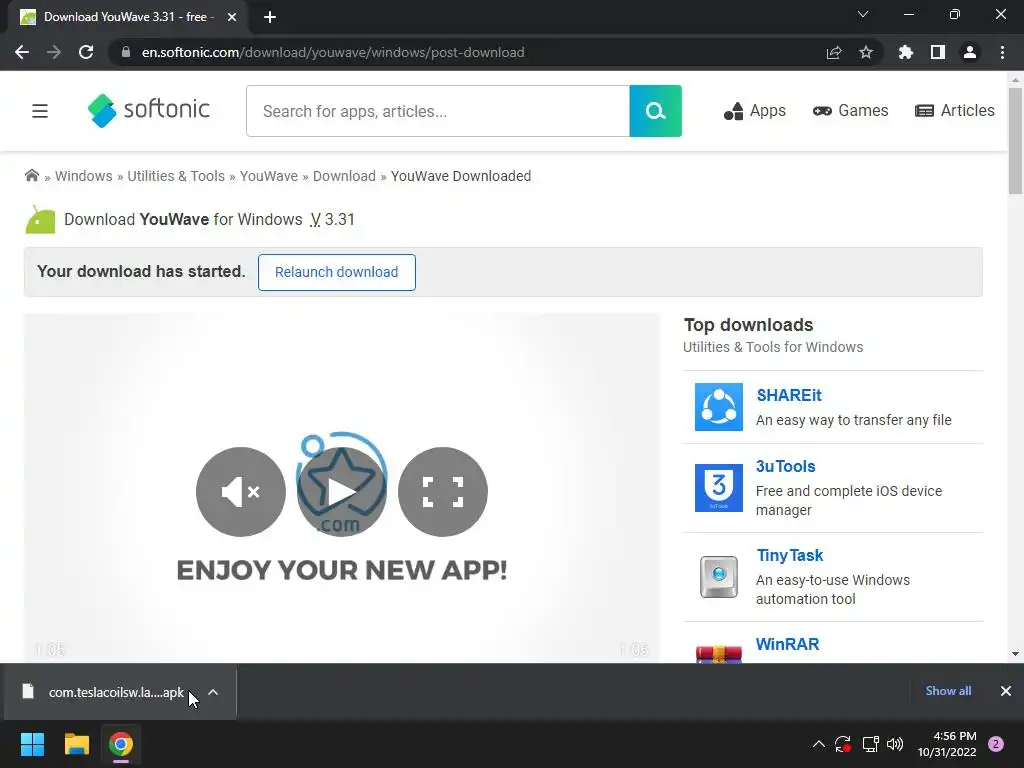Open the Download breadcrumb link

point(344,176)
